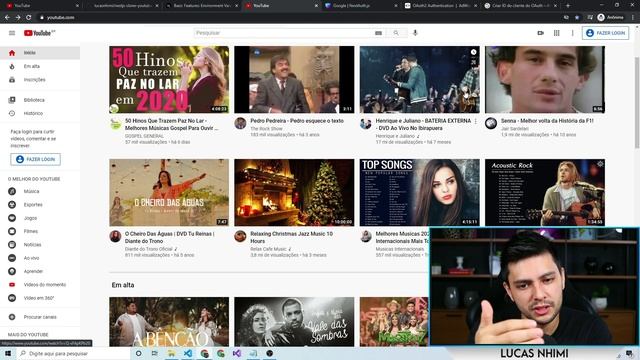Reload the page in Chrome
The width and height of the screenshot is (640, 360).
pos(29,18)
